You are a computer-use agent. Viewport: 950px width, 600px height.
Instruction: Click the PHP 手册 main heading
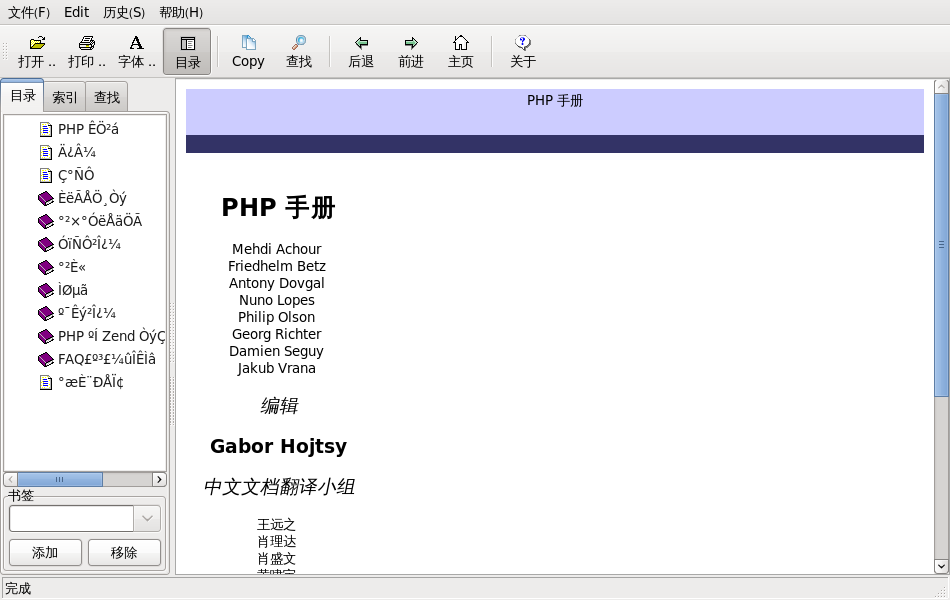(x=278, y=207)
